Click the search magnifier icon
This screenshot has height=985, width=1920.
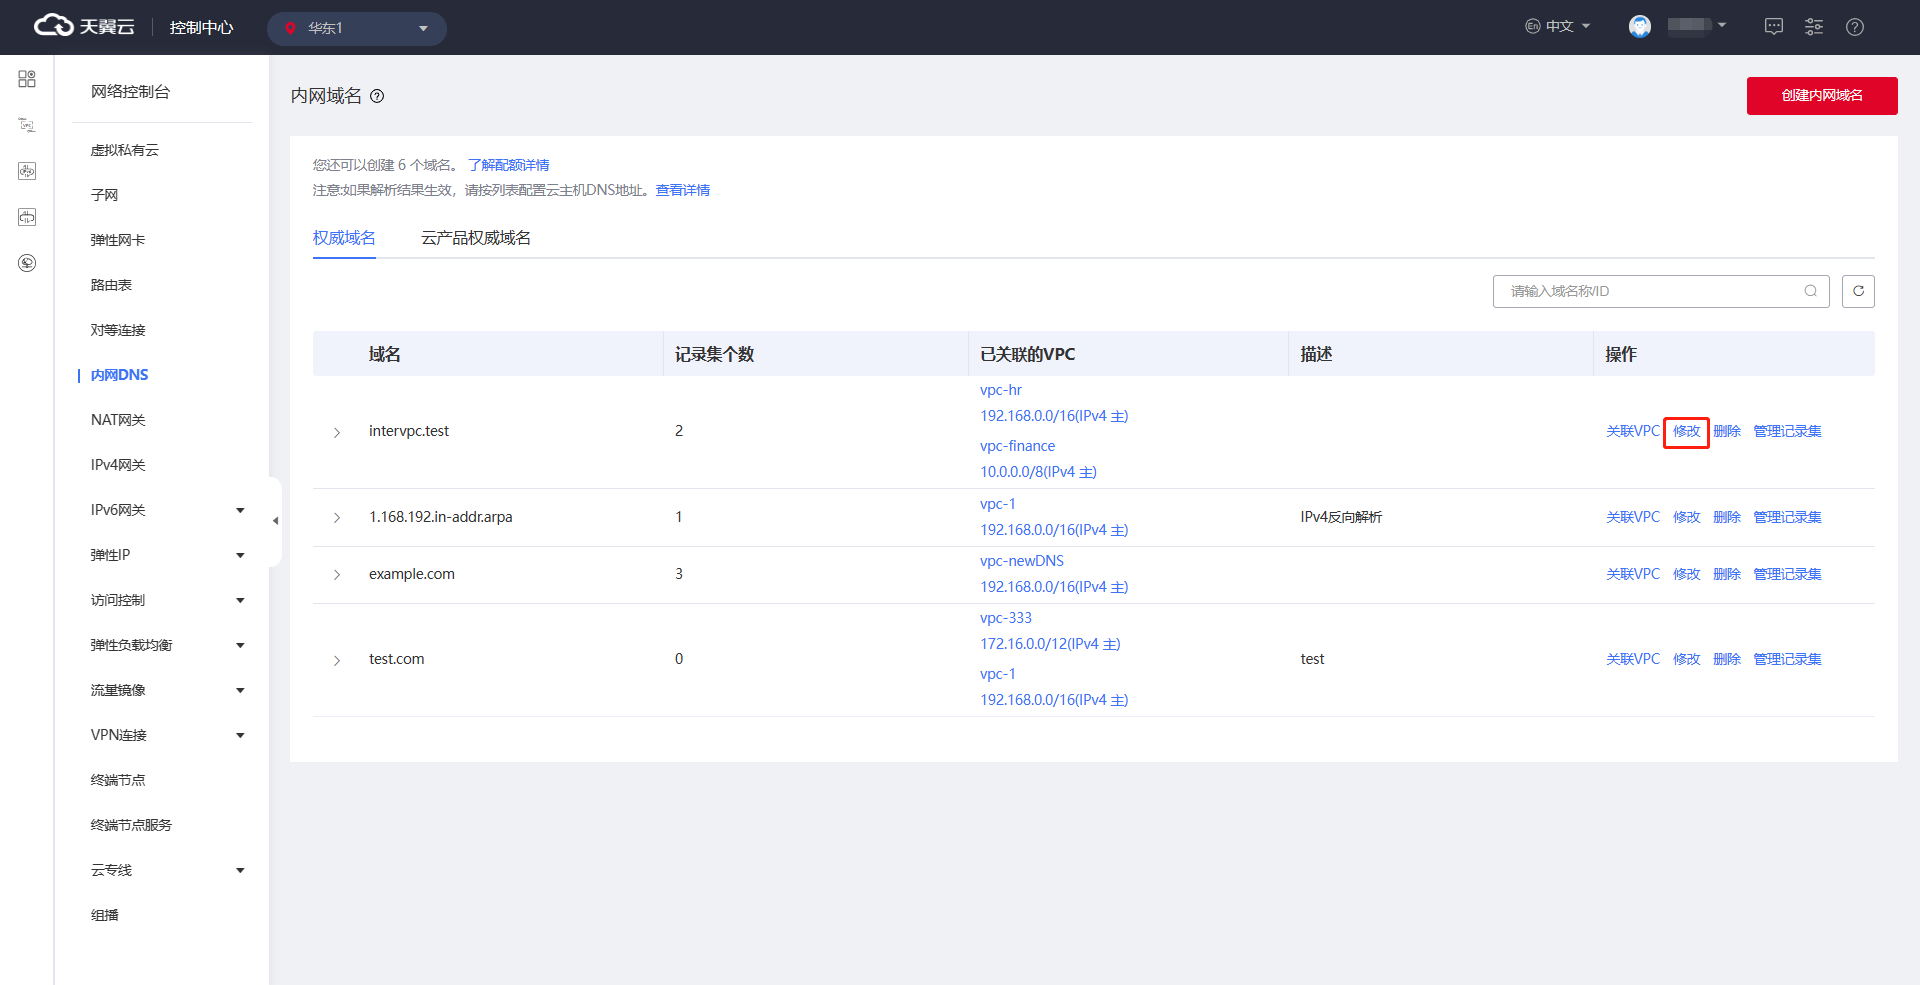point(1810,291)
